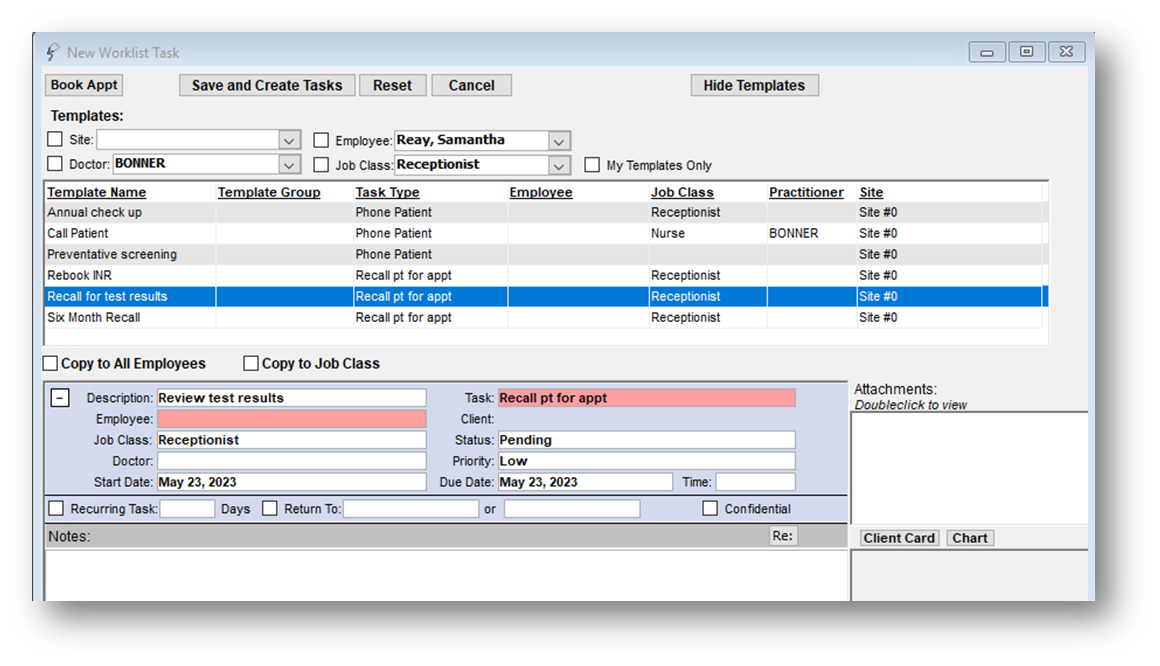Cancel the new worklist task

[x=471, y=85]
